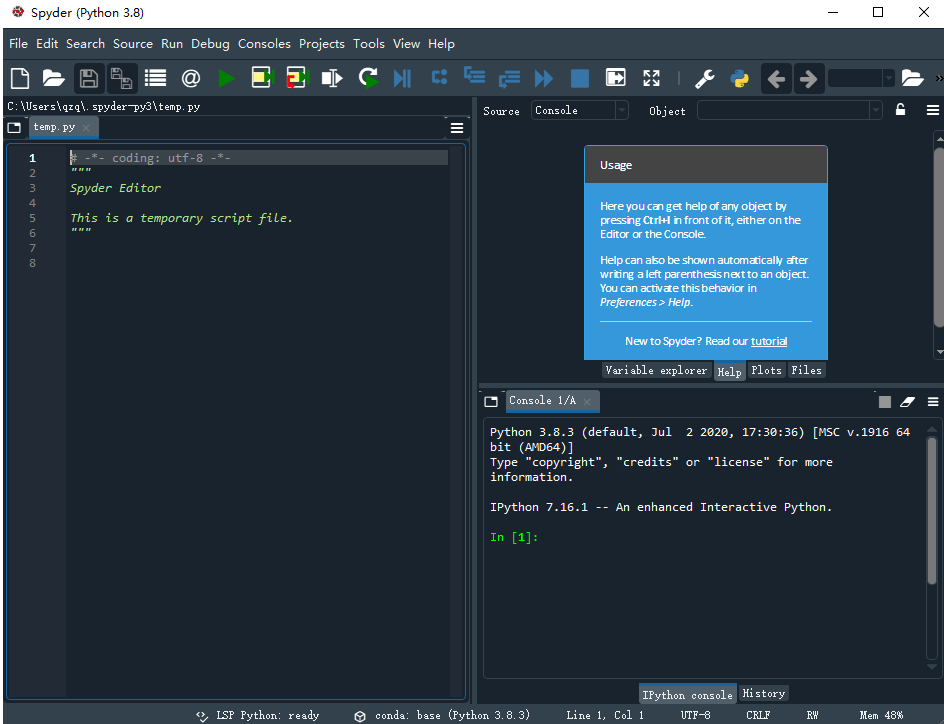
Task: Click conda base environment status
Action: pyautogui.click(x=442, y=715)
